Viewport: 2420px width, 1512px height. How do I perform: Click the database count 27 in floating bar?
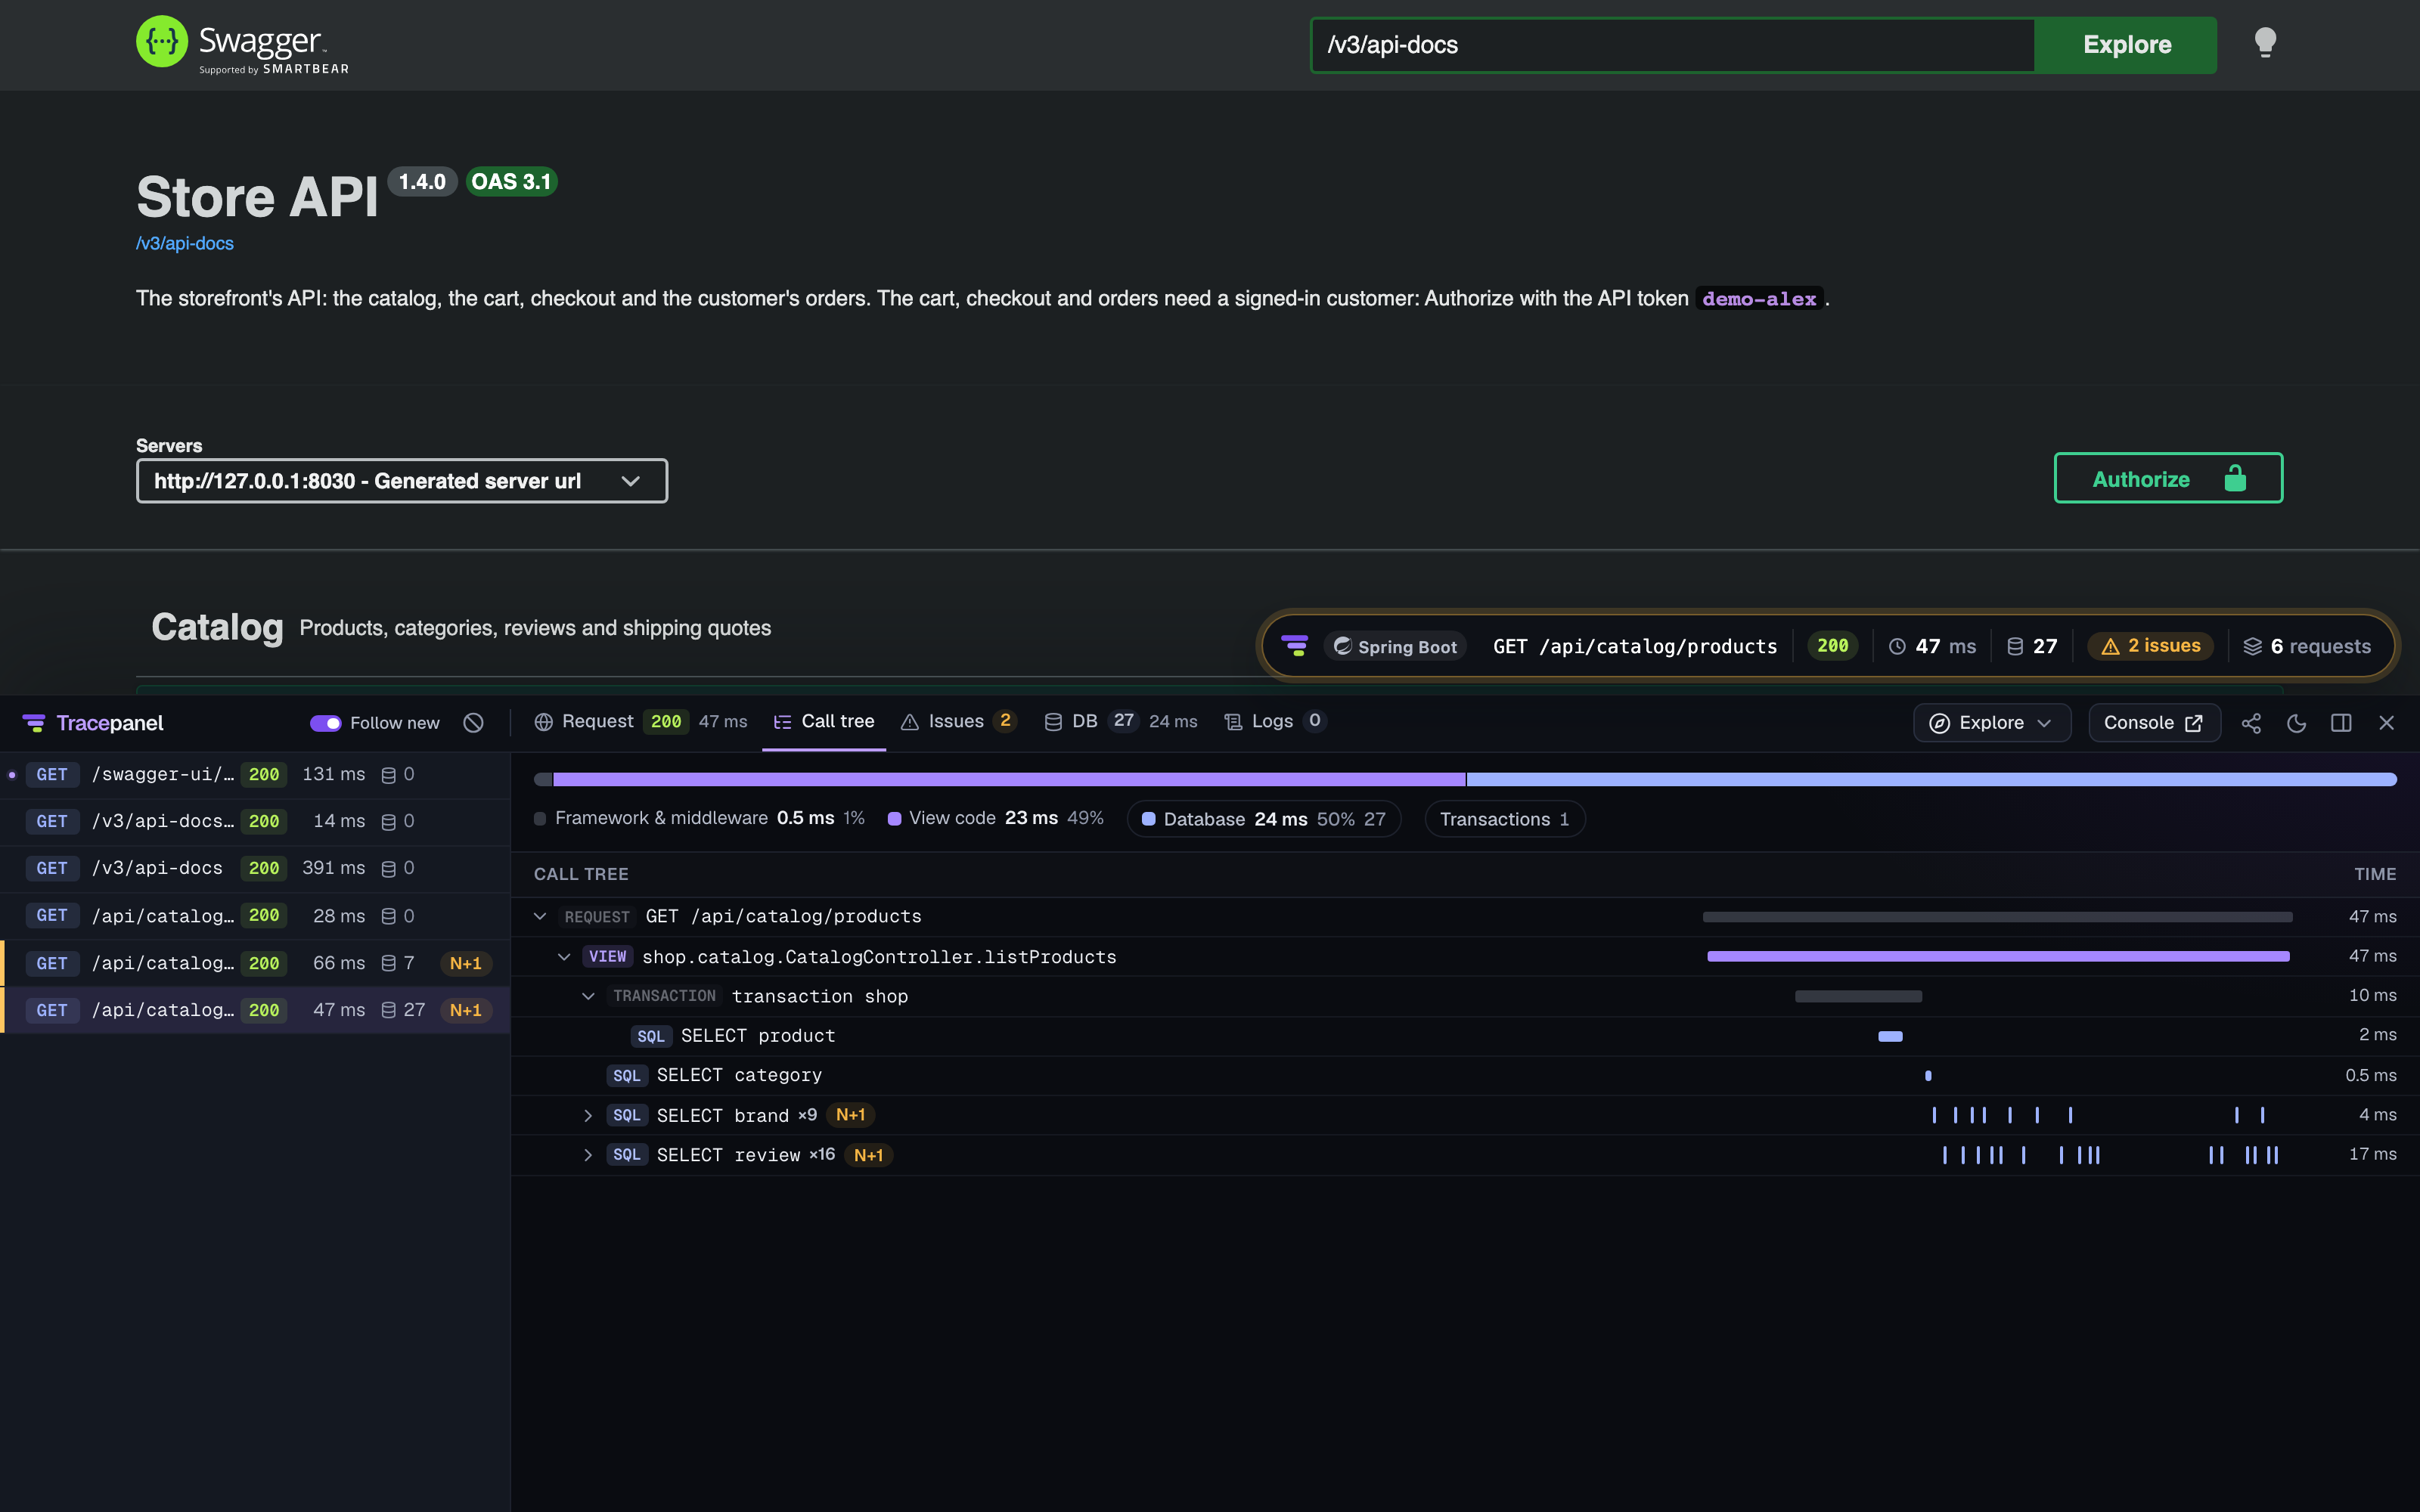coord(2032,646)
